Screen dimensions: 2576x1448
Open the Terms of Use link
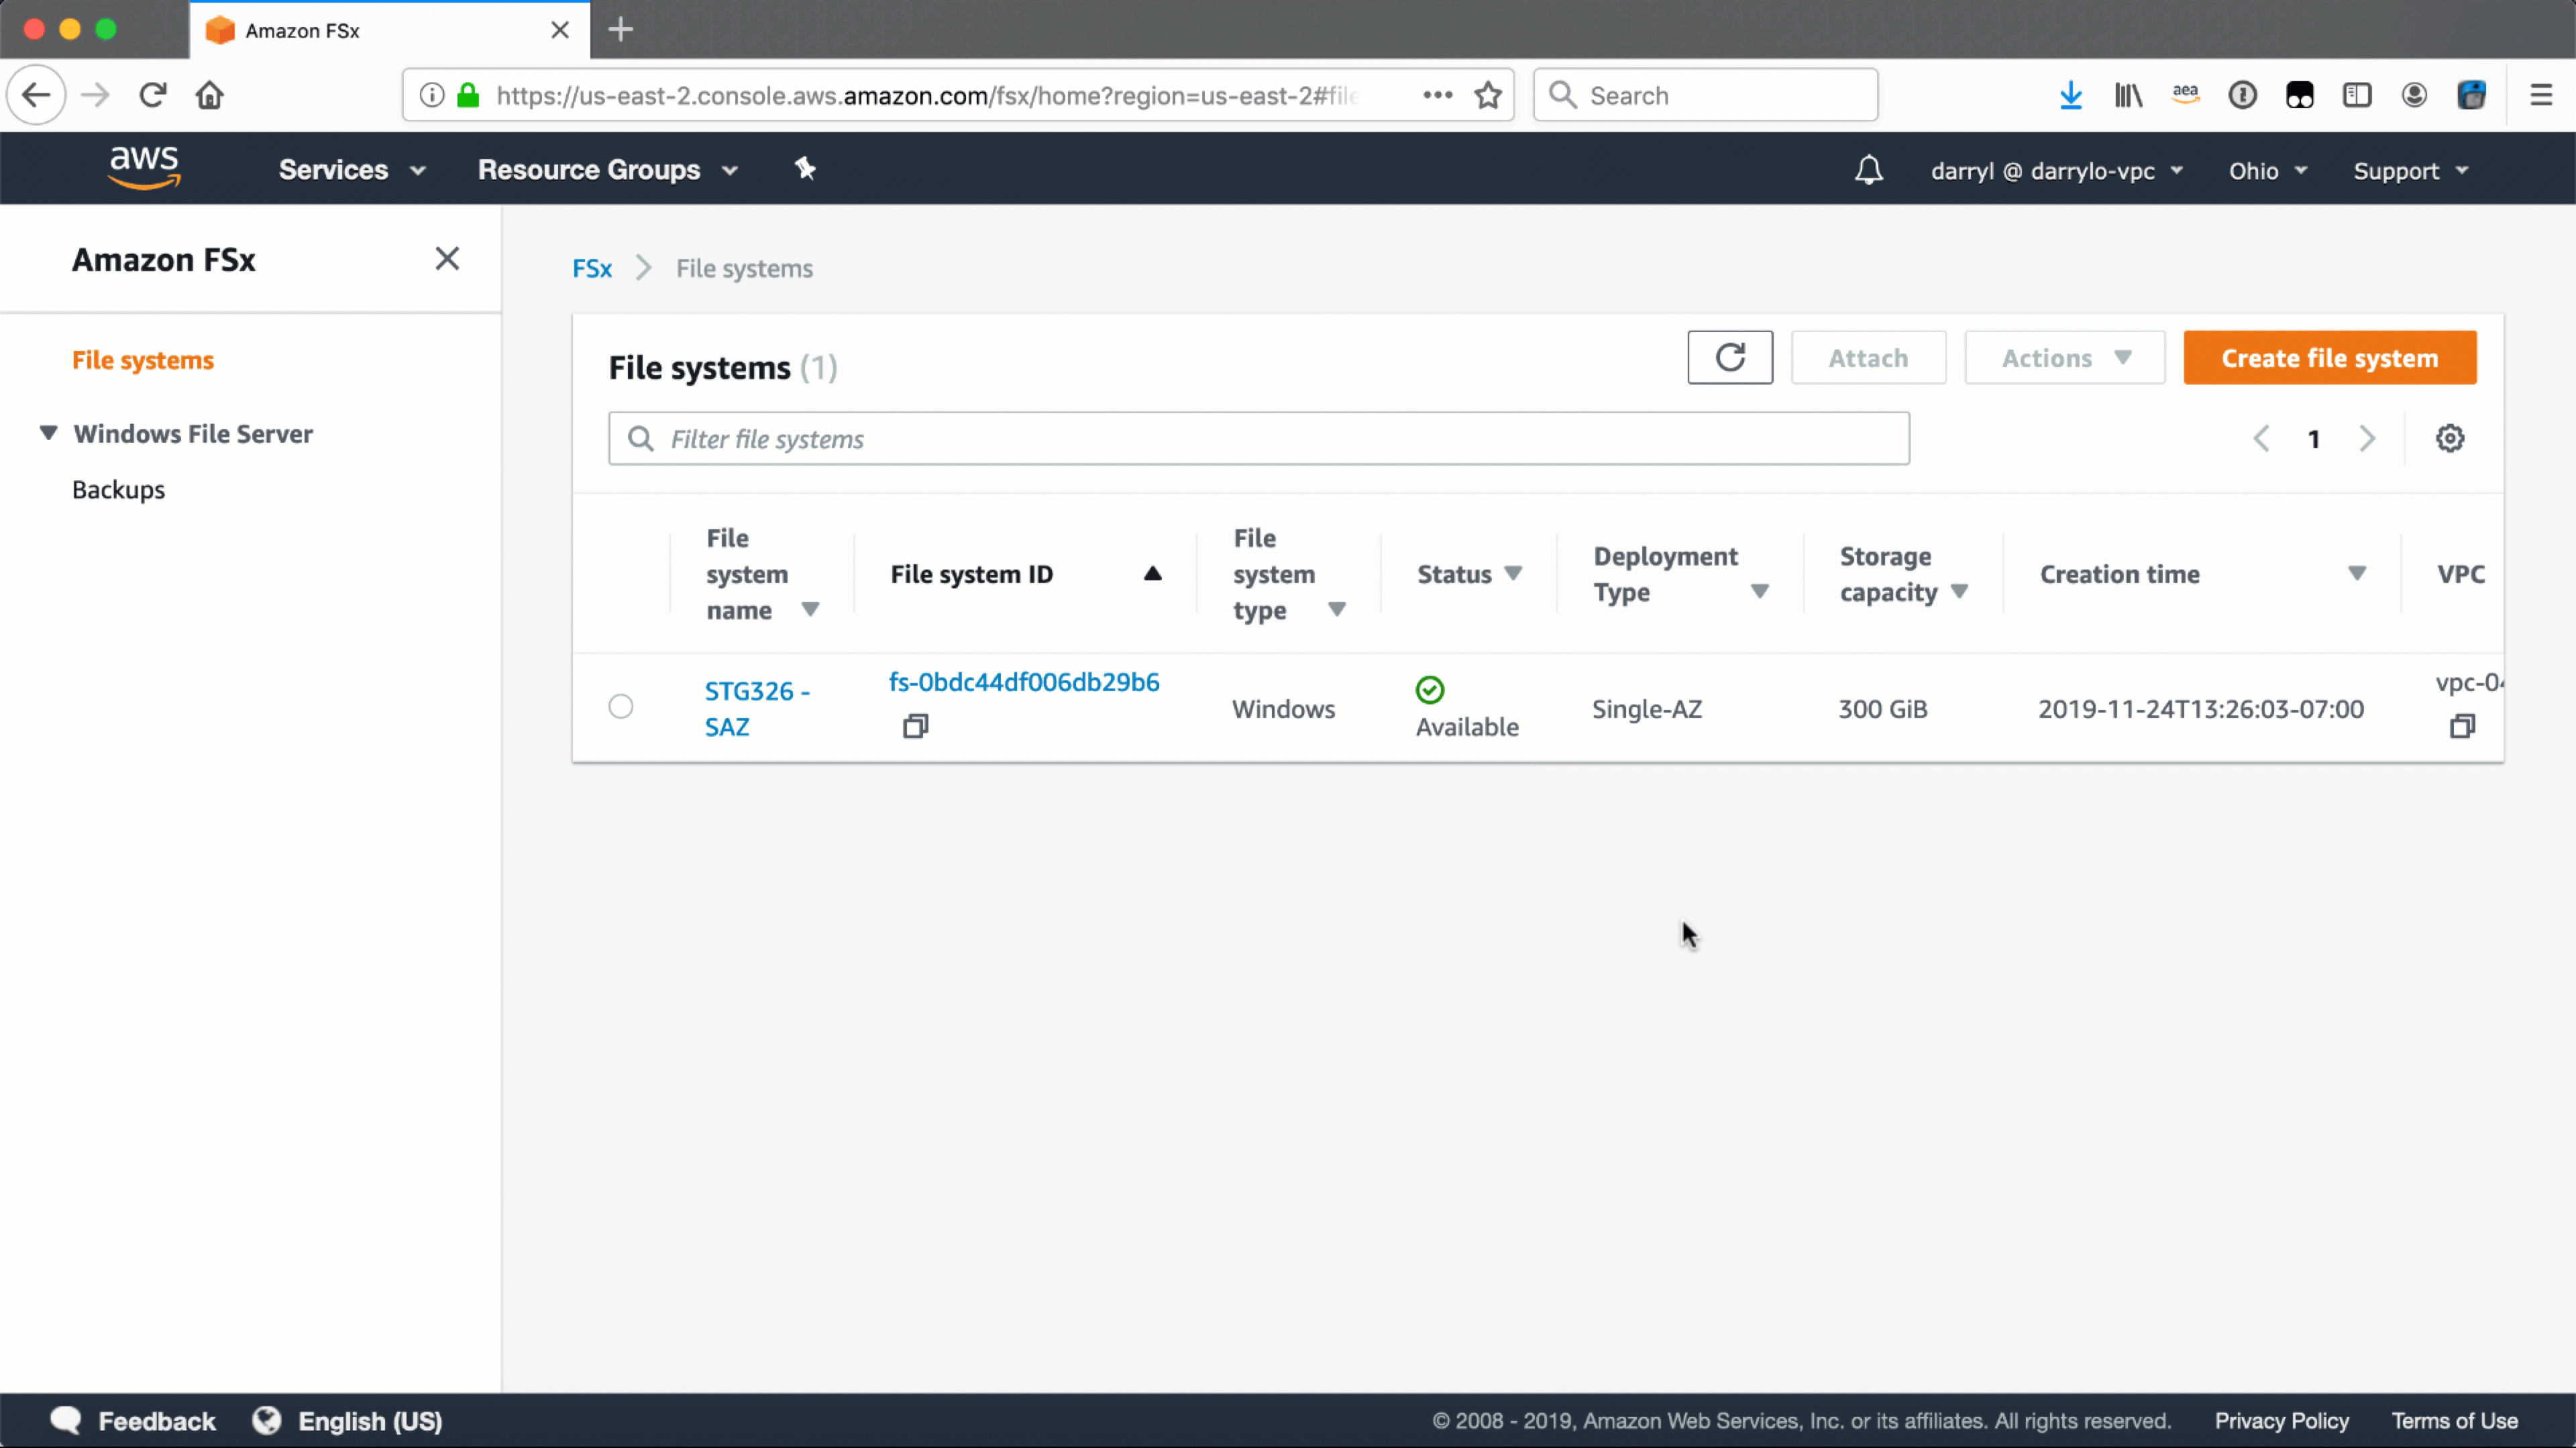2455,1421
